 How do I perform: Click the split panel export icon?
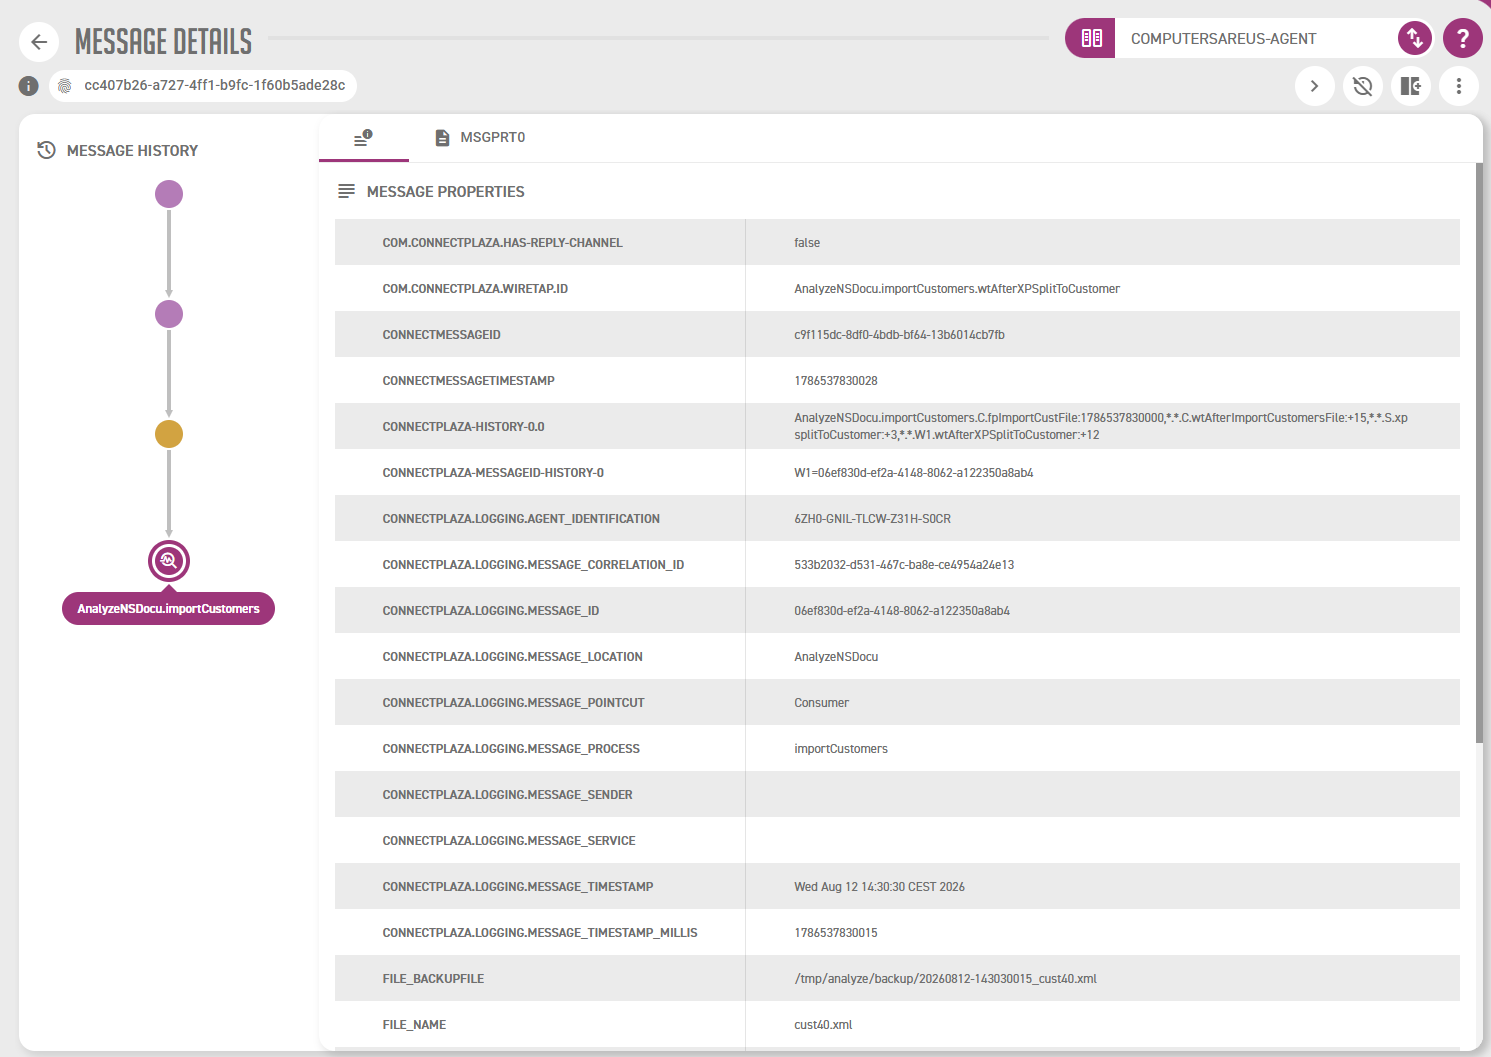(1411, 86)
